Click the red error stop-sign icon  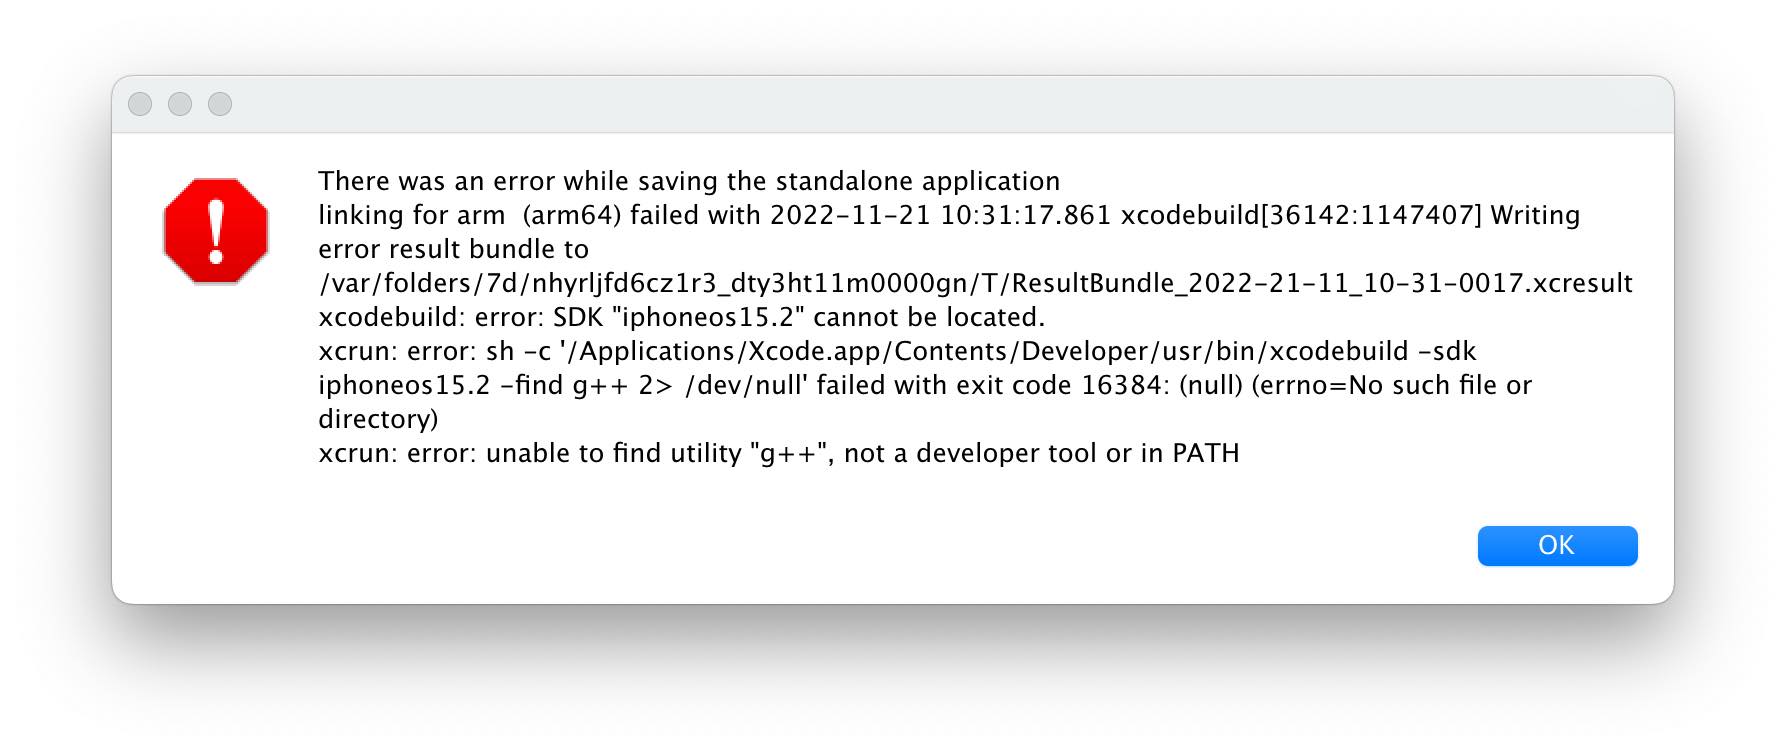pyautogui.click(x=216, y=231)
